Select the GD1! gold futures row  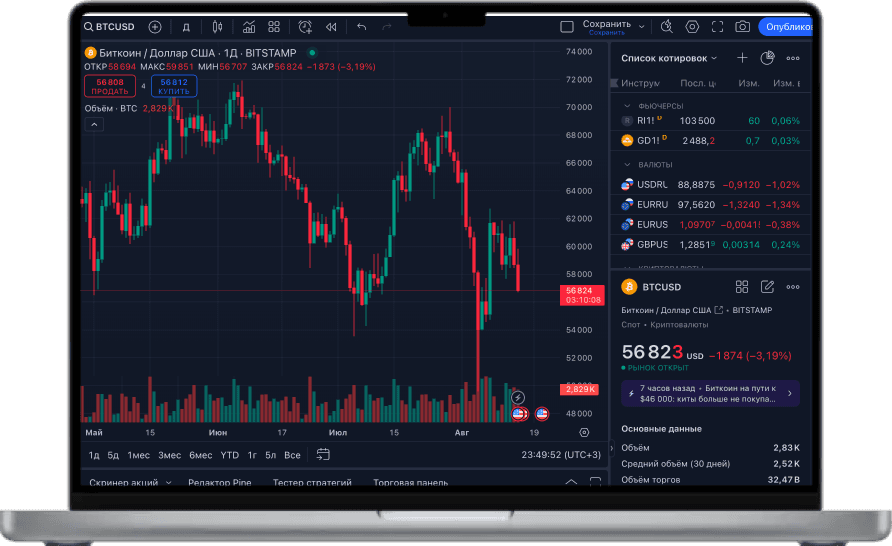point(711,140)
